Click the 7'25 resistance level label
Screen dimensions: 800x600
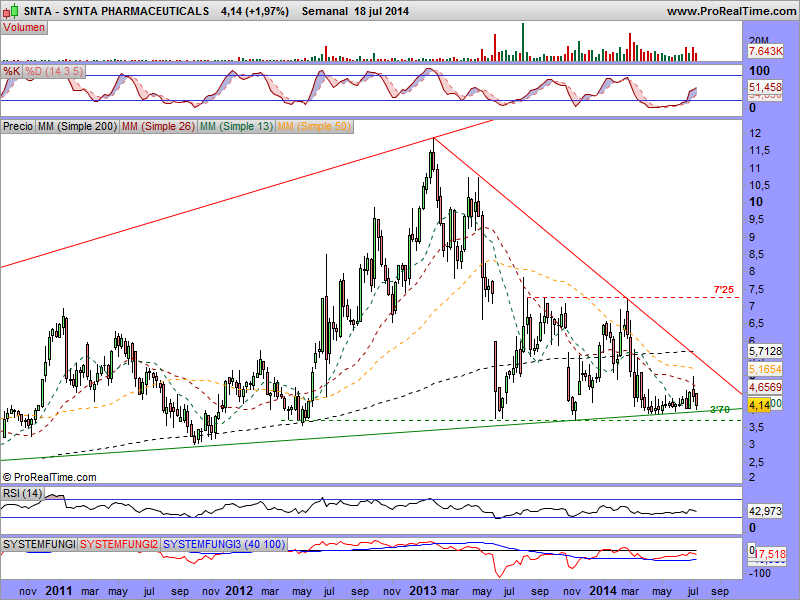click(723, 290)
